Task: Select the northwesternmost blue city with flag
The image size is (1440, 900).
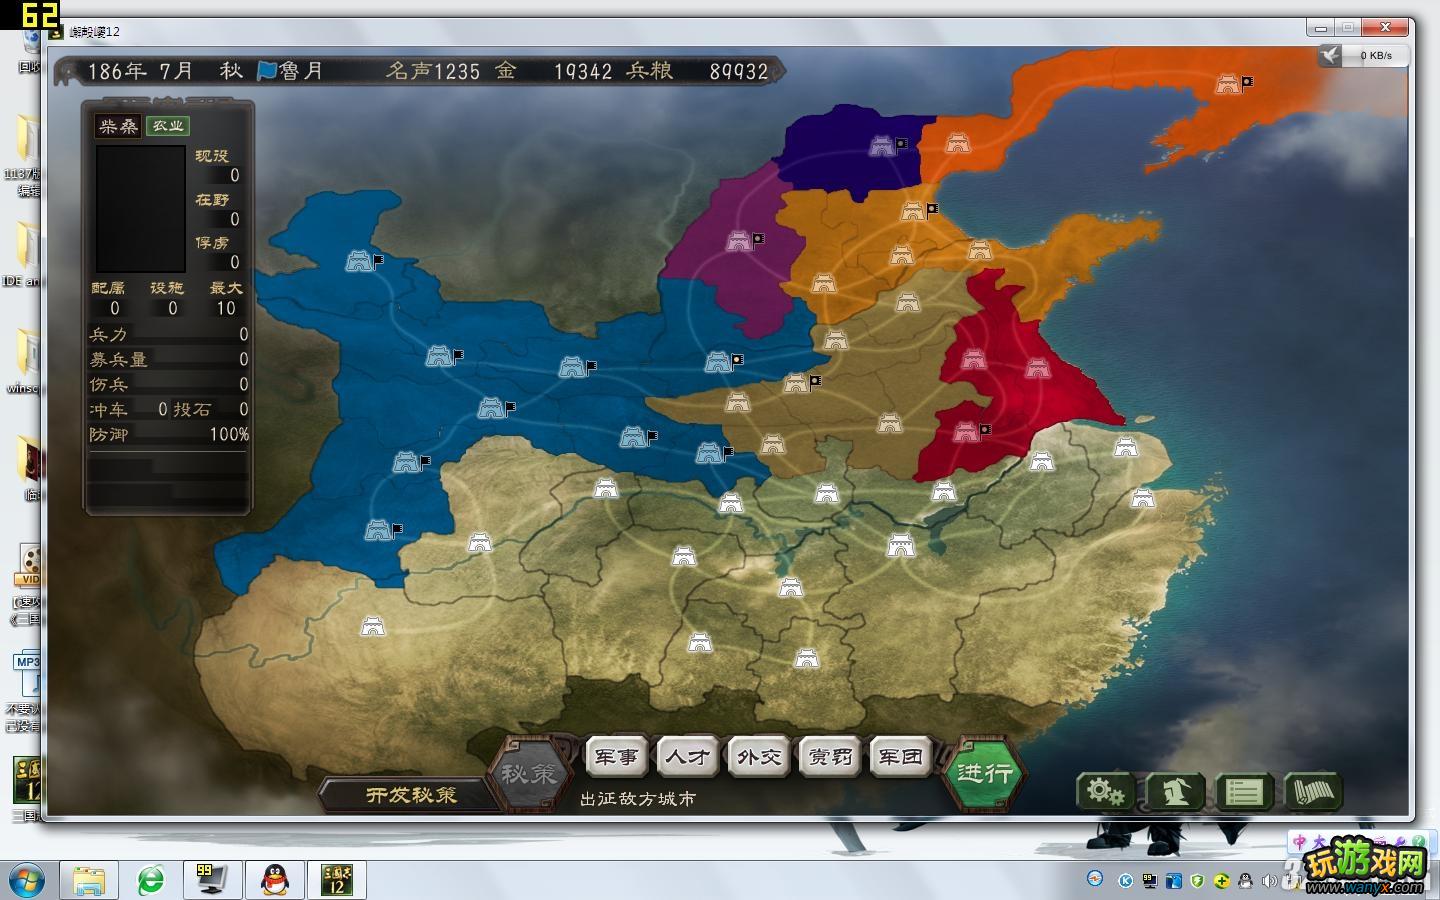Action: pos(359,261)
